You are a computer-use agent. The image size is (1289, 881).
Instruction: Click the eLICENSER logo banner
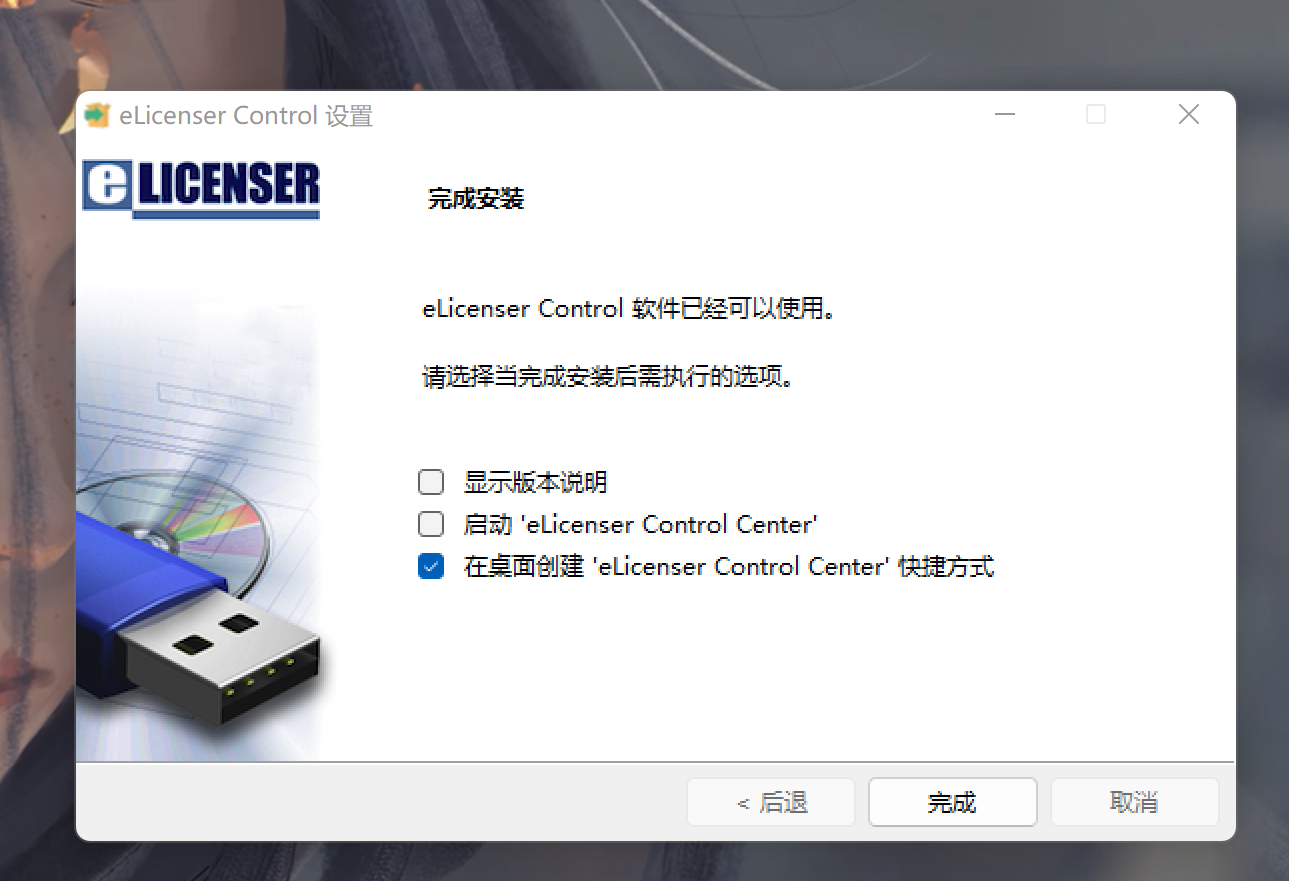click(x=201, y=188)
